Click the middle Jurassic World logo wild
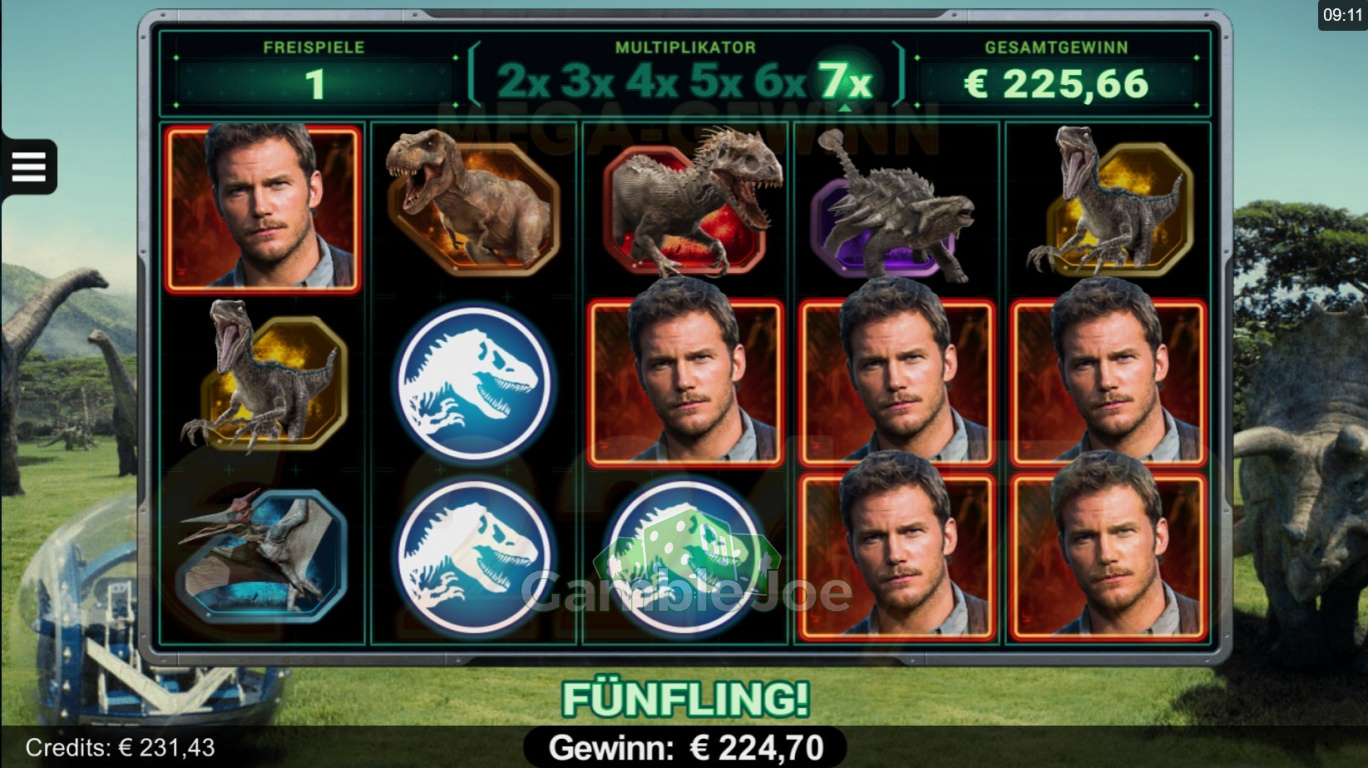The width and height of the screenshot is (1368, 768). tap(473, 384)
